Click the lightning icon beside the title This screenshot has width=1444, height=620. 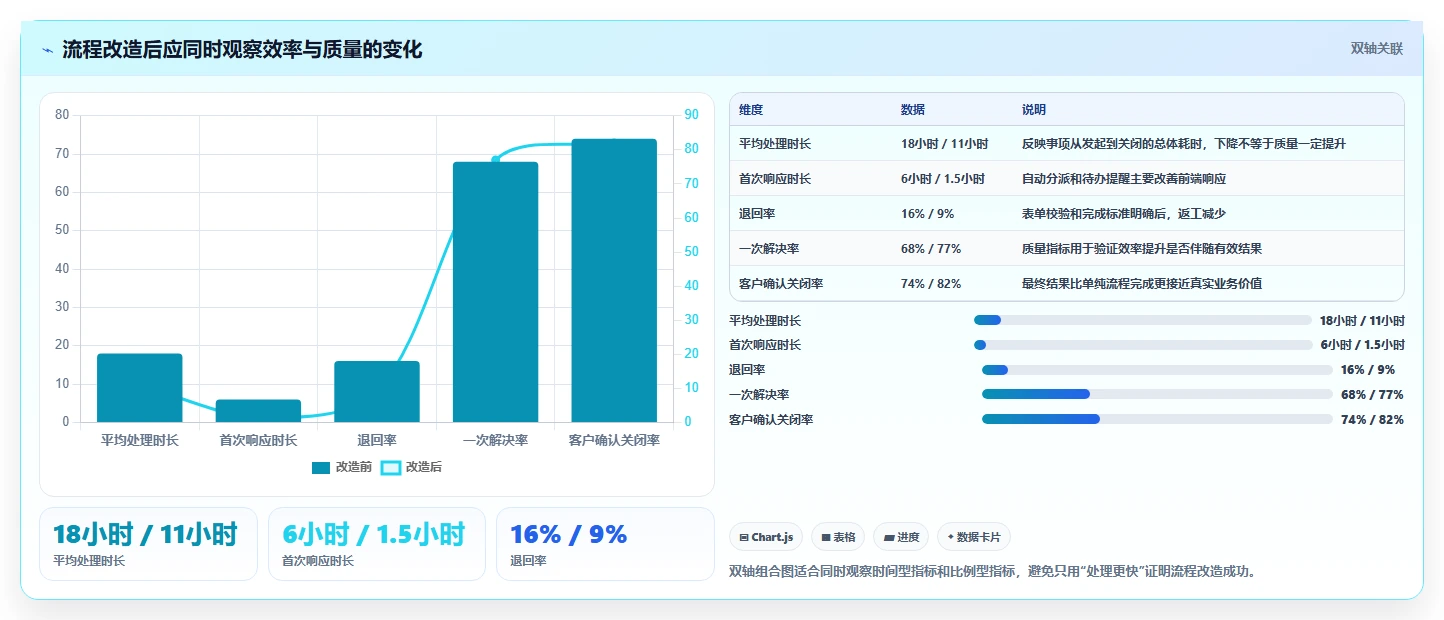[x=48, y=50]
